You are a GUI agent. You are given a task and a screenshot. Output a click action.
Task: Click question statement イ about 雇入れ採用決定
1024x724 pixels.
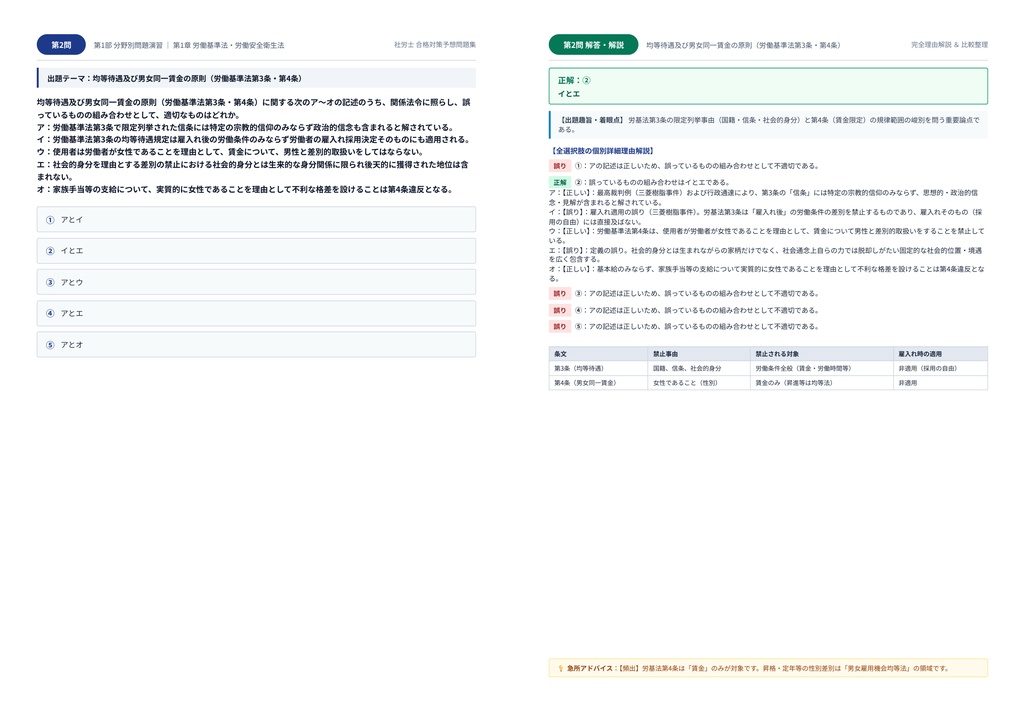click(253, 140)
